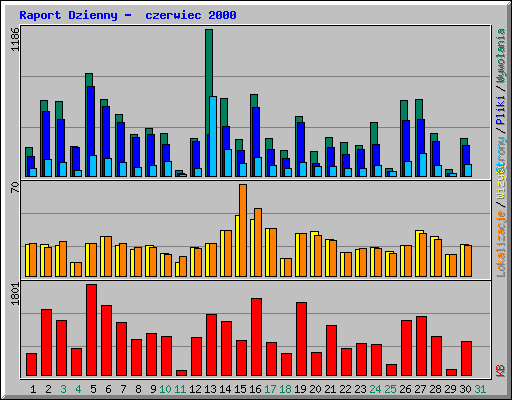
Task: Click the tallest green bar on day 13
Action: tap(209, 103)
